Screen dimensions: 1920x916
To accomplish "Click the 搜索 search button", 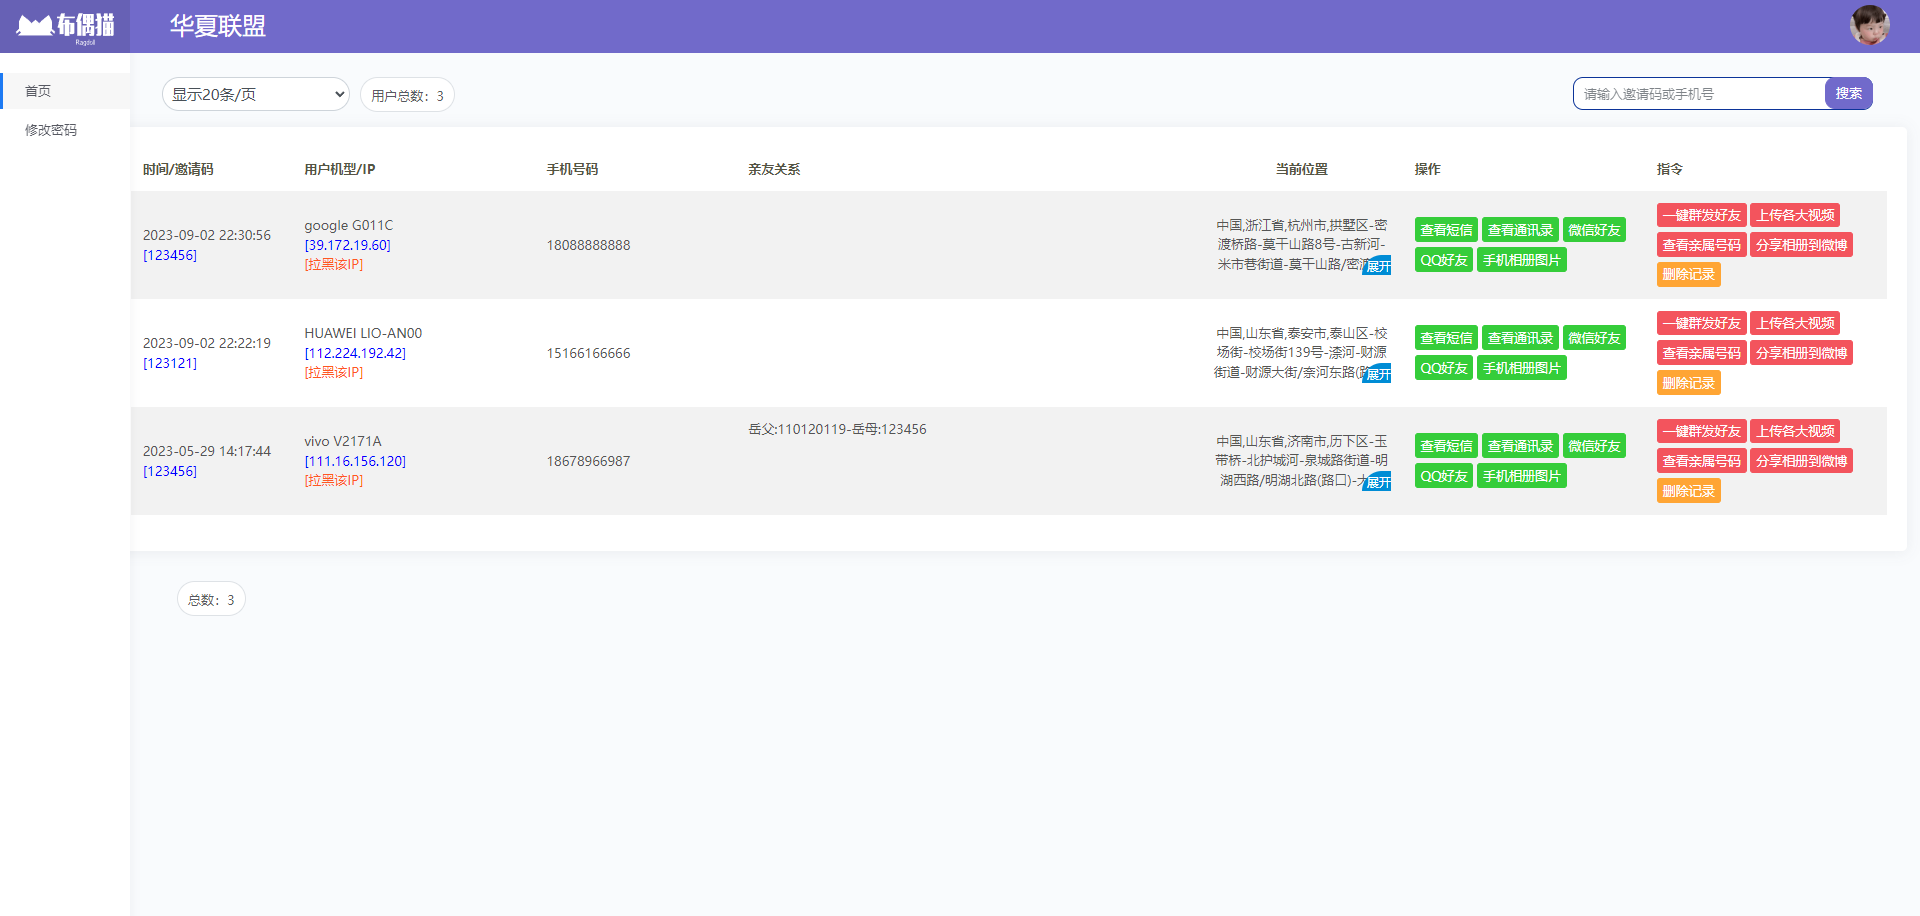I will [1848, 93].
